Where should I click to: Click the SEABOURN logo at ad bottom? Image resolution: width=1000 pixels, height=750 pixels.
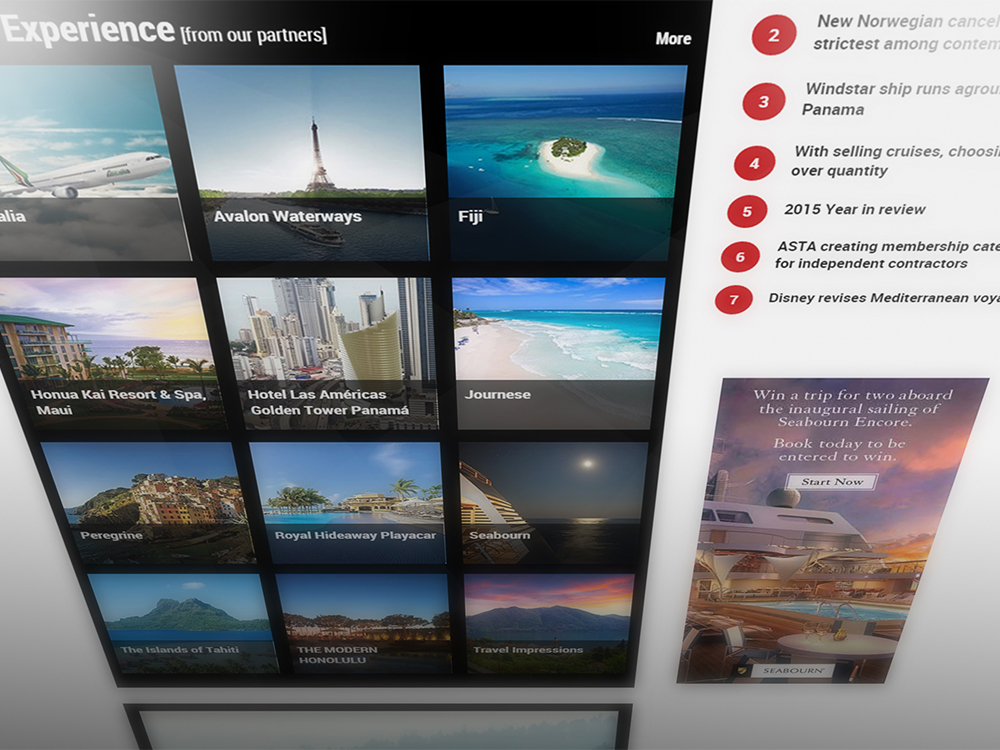coord(793,670)
